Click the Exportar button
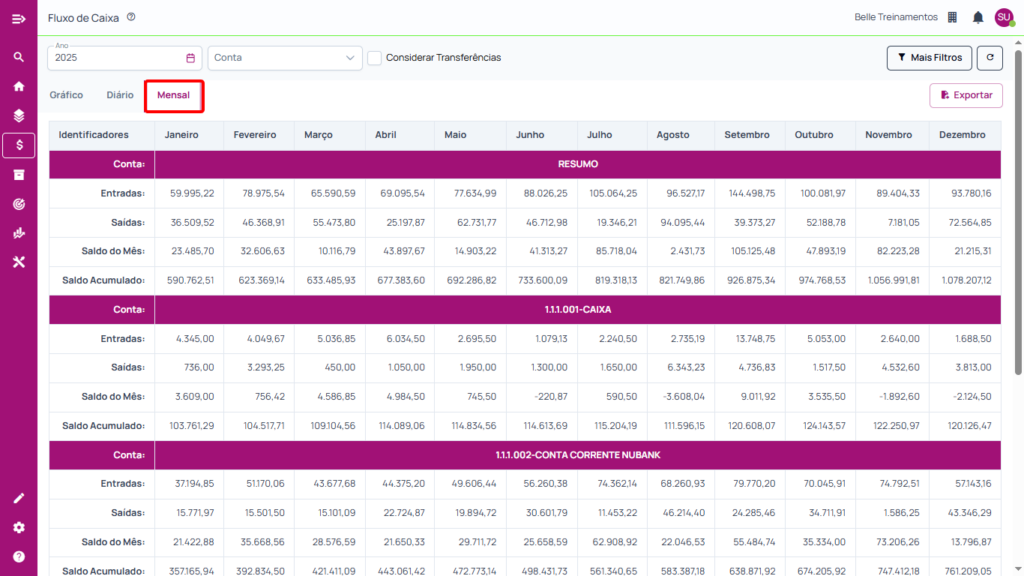 click(966, 95)
